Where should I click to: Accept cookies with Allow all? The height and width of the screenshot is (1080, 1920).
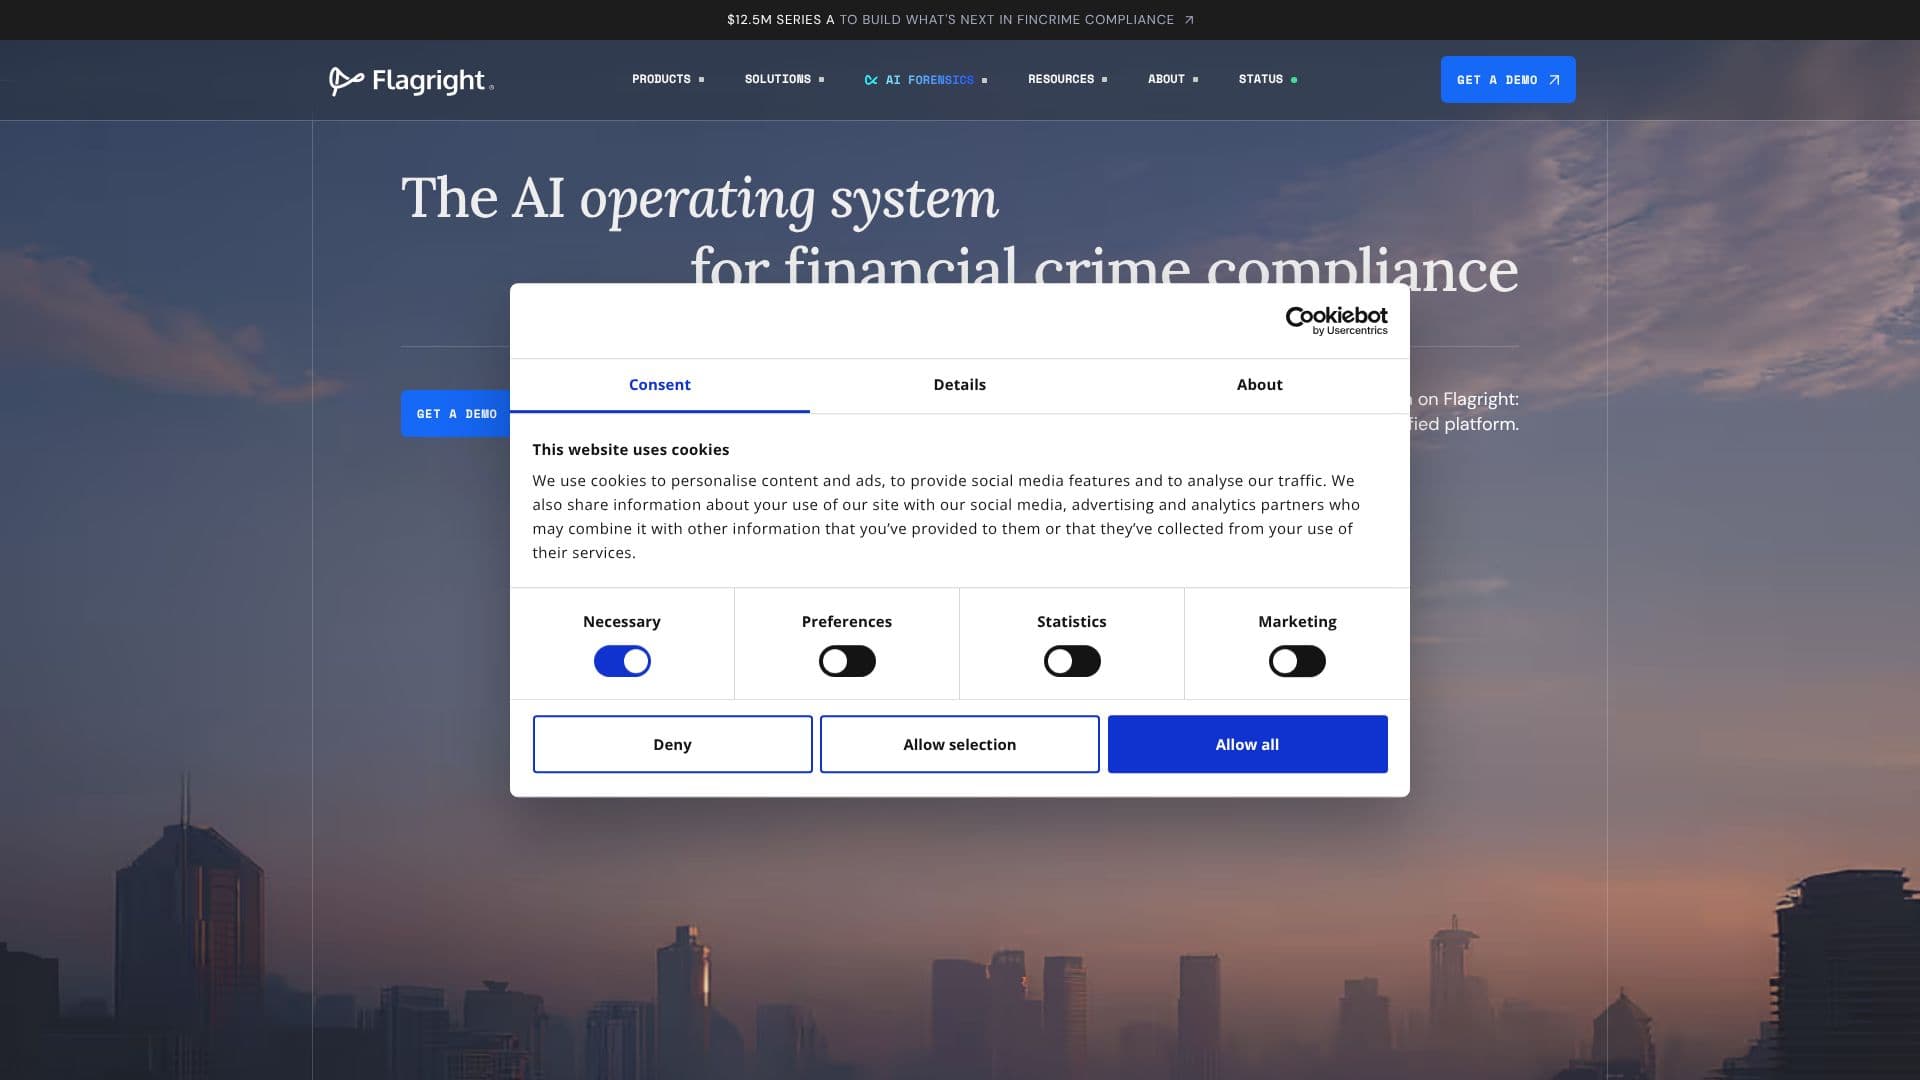click(1247, 744)
